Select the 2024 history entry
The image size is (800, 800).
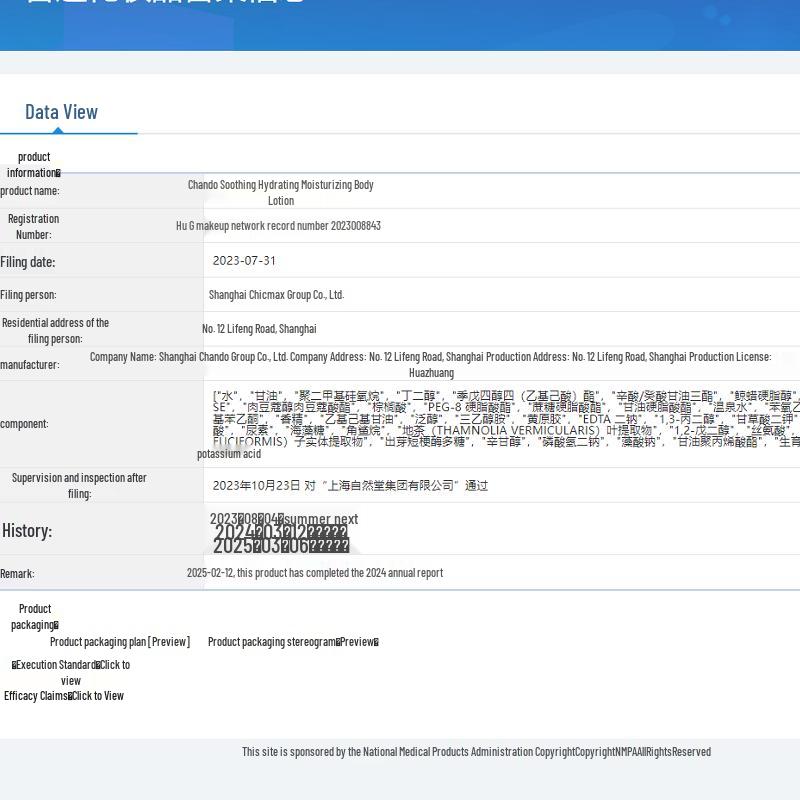[281, 532]
